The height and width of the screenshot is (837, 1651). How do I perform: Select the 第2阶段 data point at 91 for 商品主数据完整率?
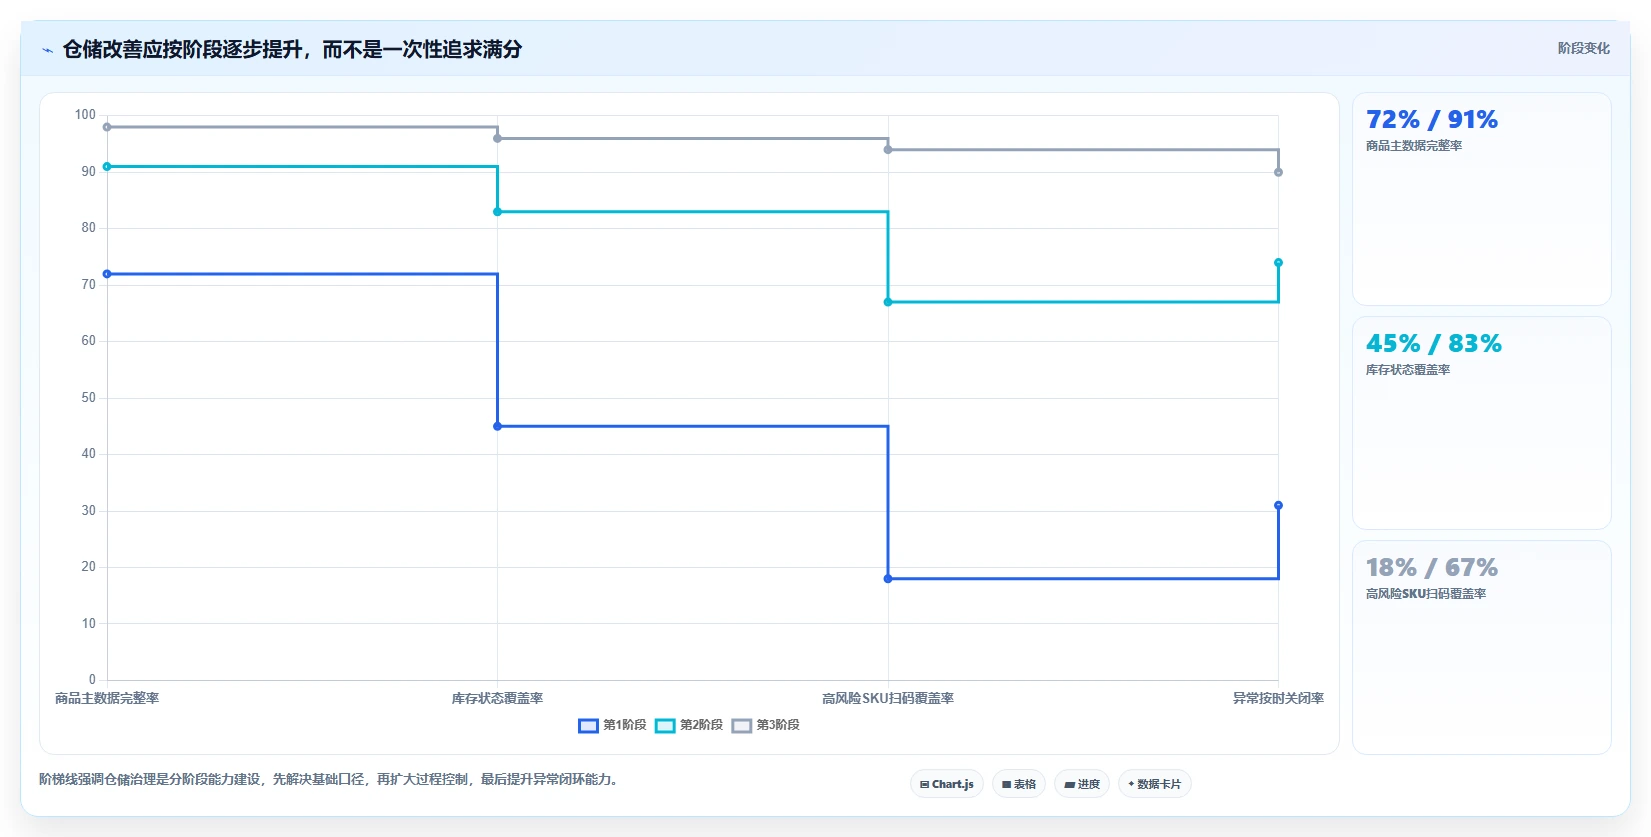click(107, 167)
